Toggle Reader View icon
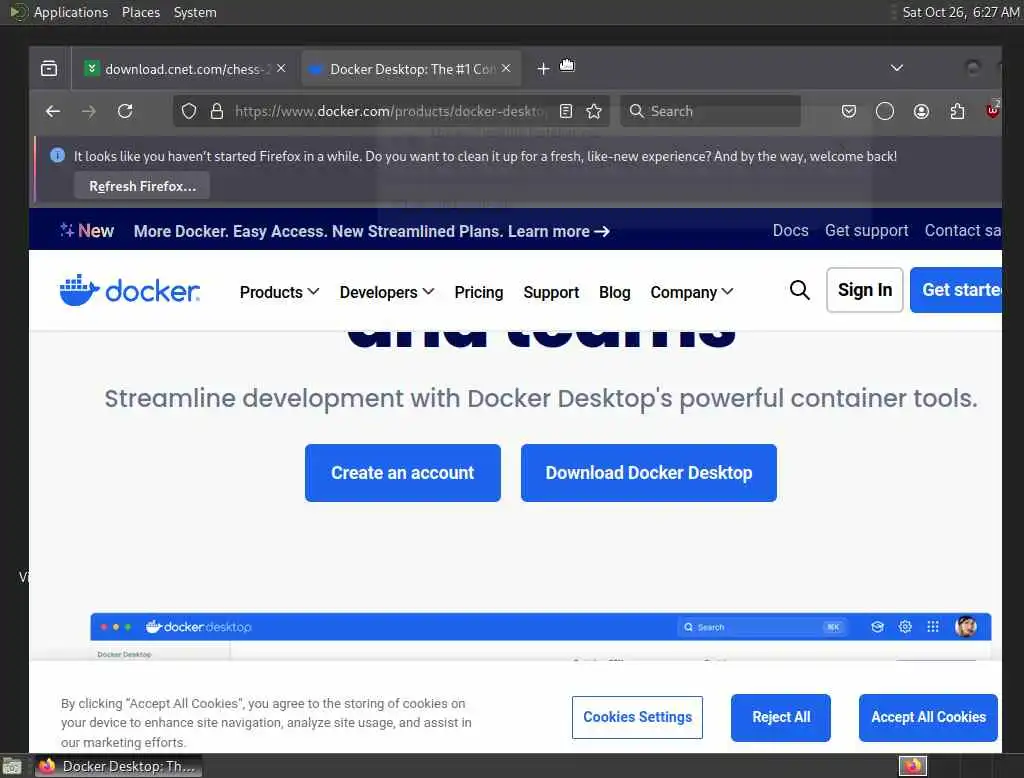The image size is (1024, 778). pyautogui.click(x=566, y=112)
